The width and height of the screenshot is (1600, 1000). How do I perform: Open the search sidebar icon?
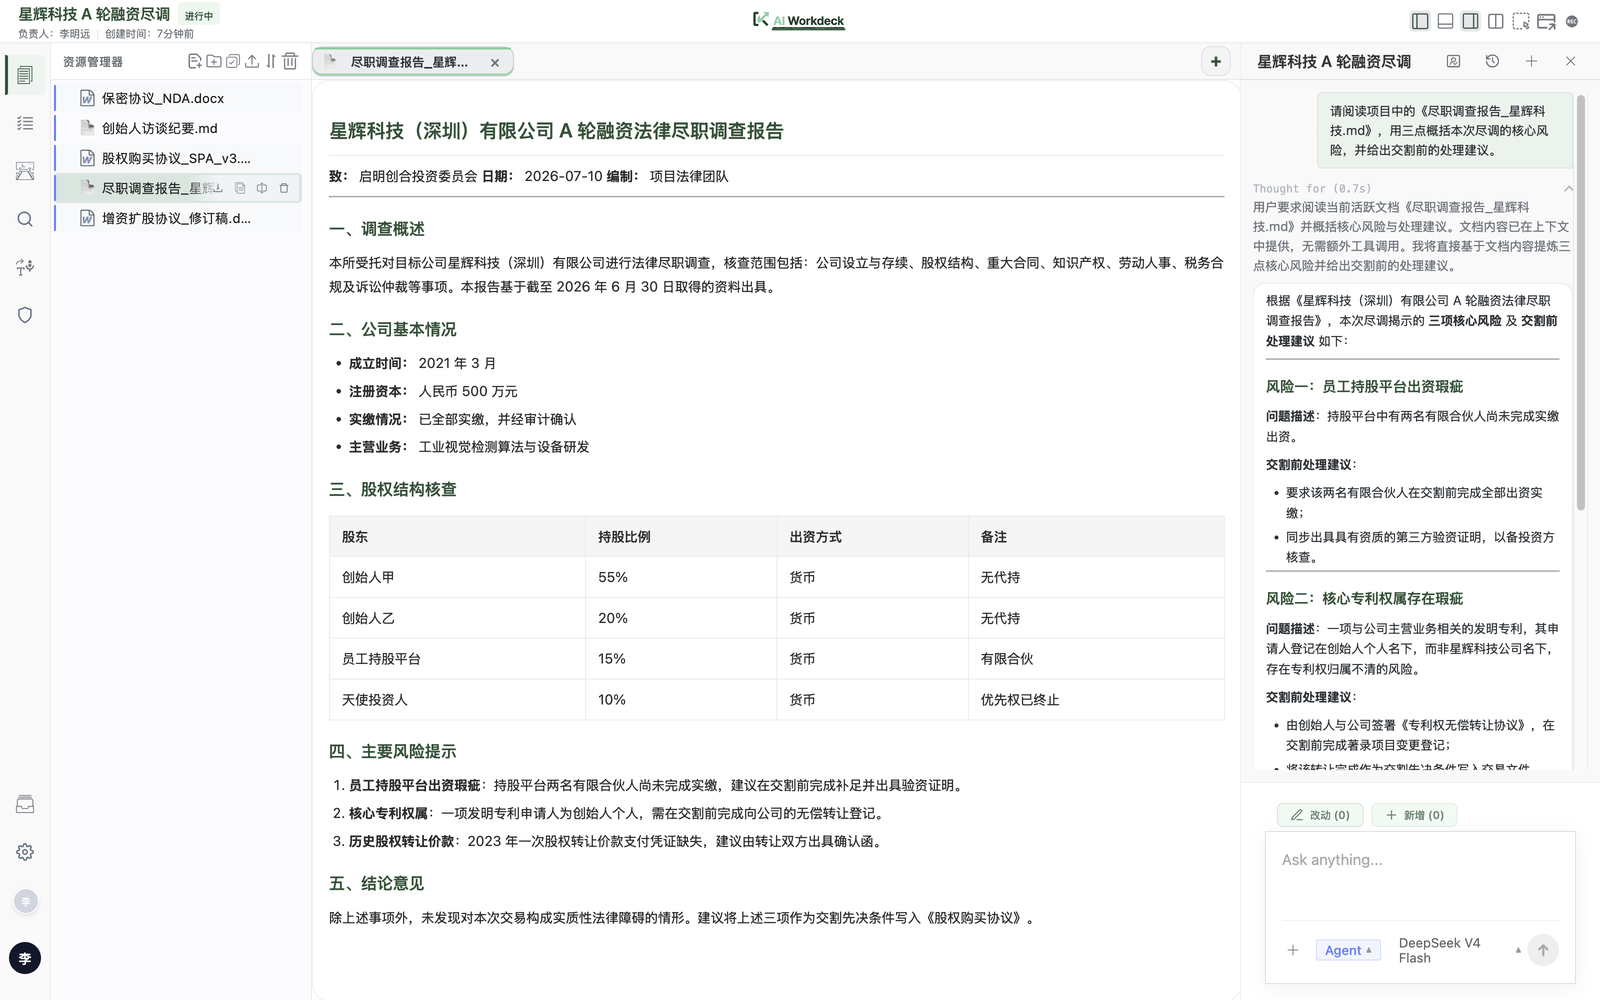click(25, 219)
